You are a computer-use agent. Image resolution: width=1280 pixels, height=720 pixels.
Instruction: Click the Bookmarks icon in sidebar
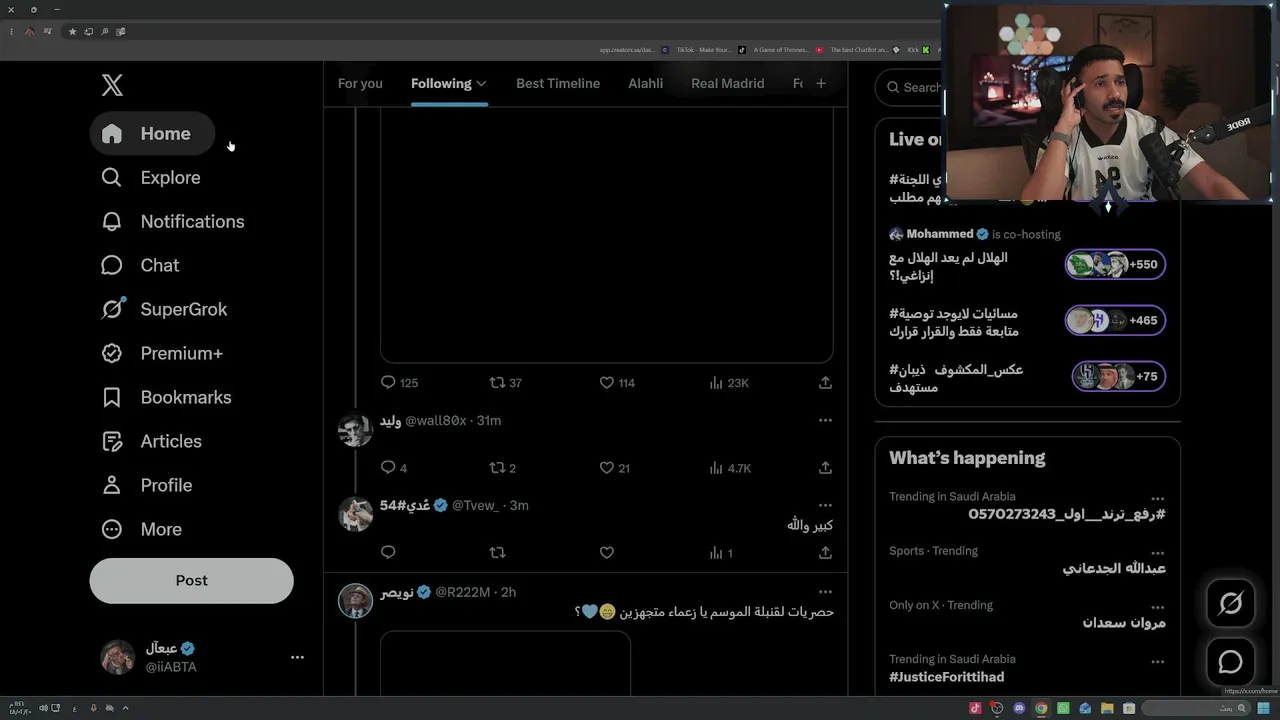pos(112,398)
